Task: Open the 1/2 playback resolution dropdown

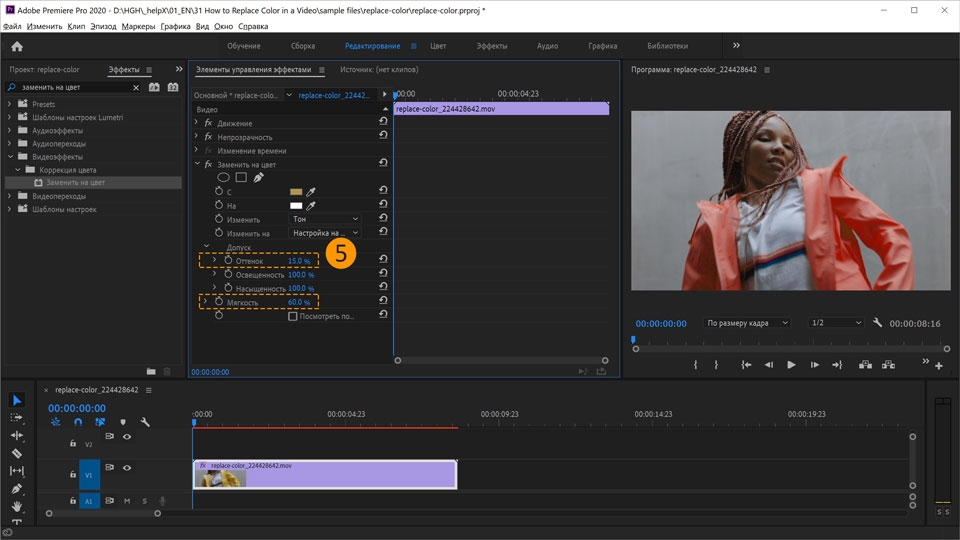Action: click(835, 323)
